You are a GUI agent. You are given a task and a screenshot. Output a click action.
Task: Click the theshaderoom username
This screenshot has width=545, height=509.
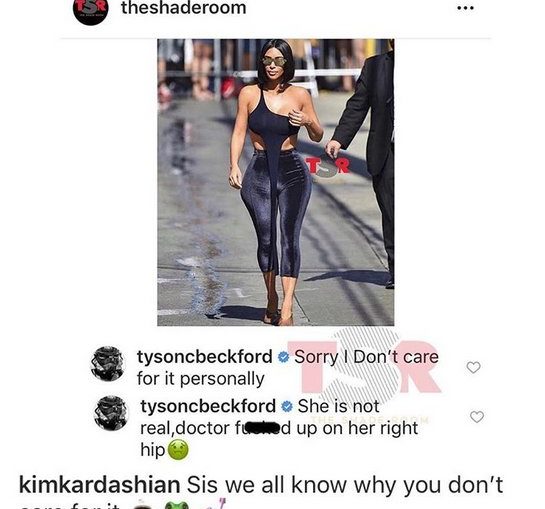pos(184,8)
